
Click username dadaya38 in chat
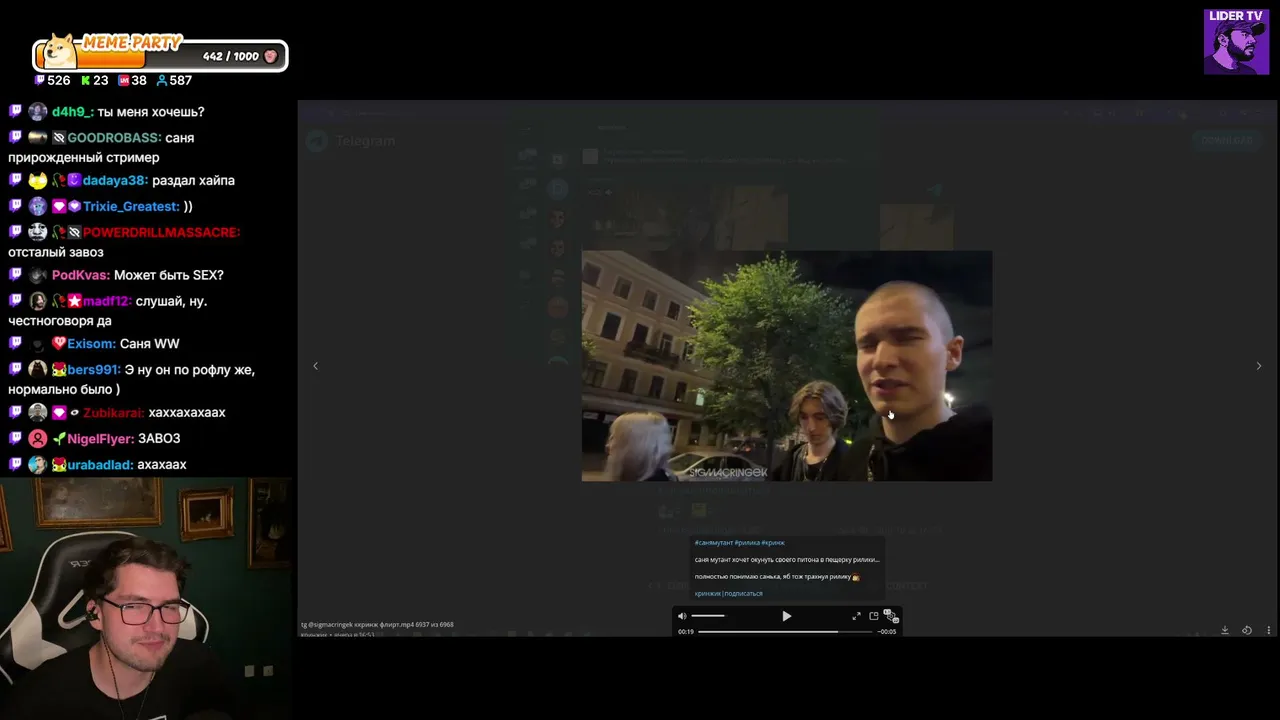tap(115, 181)
